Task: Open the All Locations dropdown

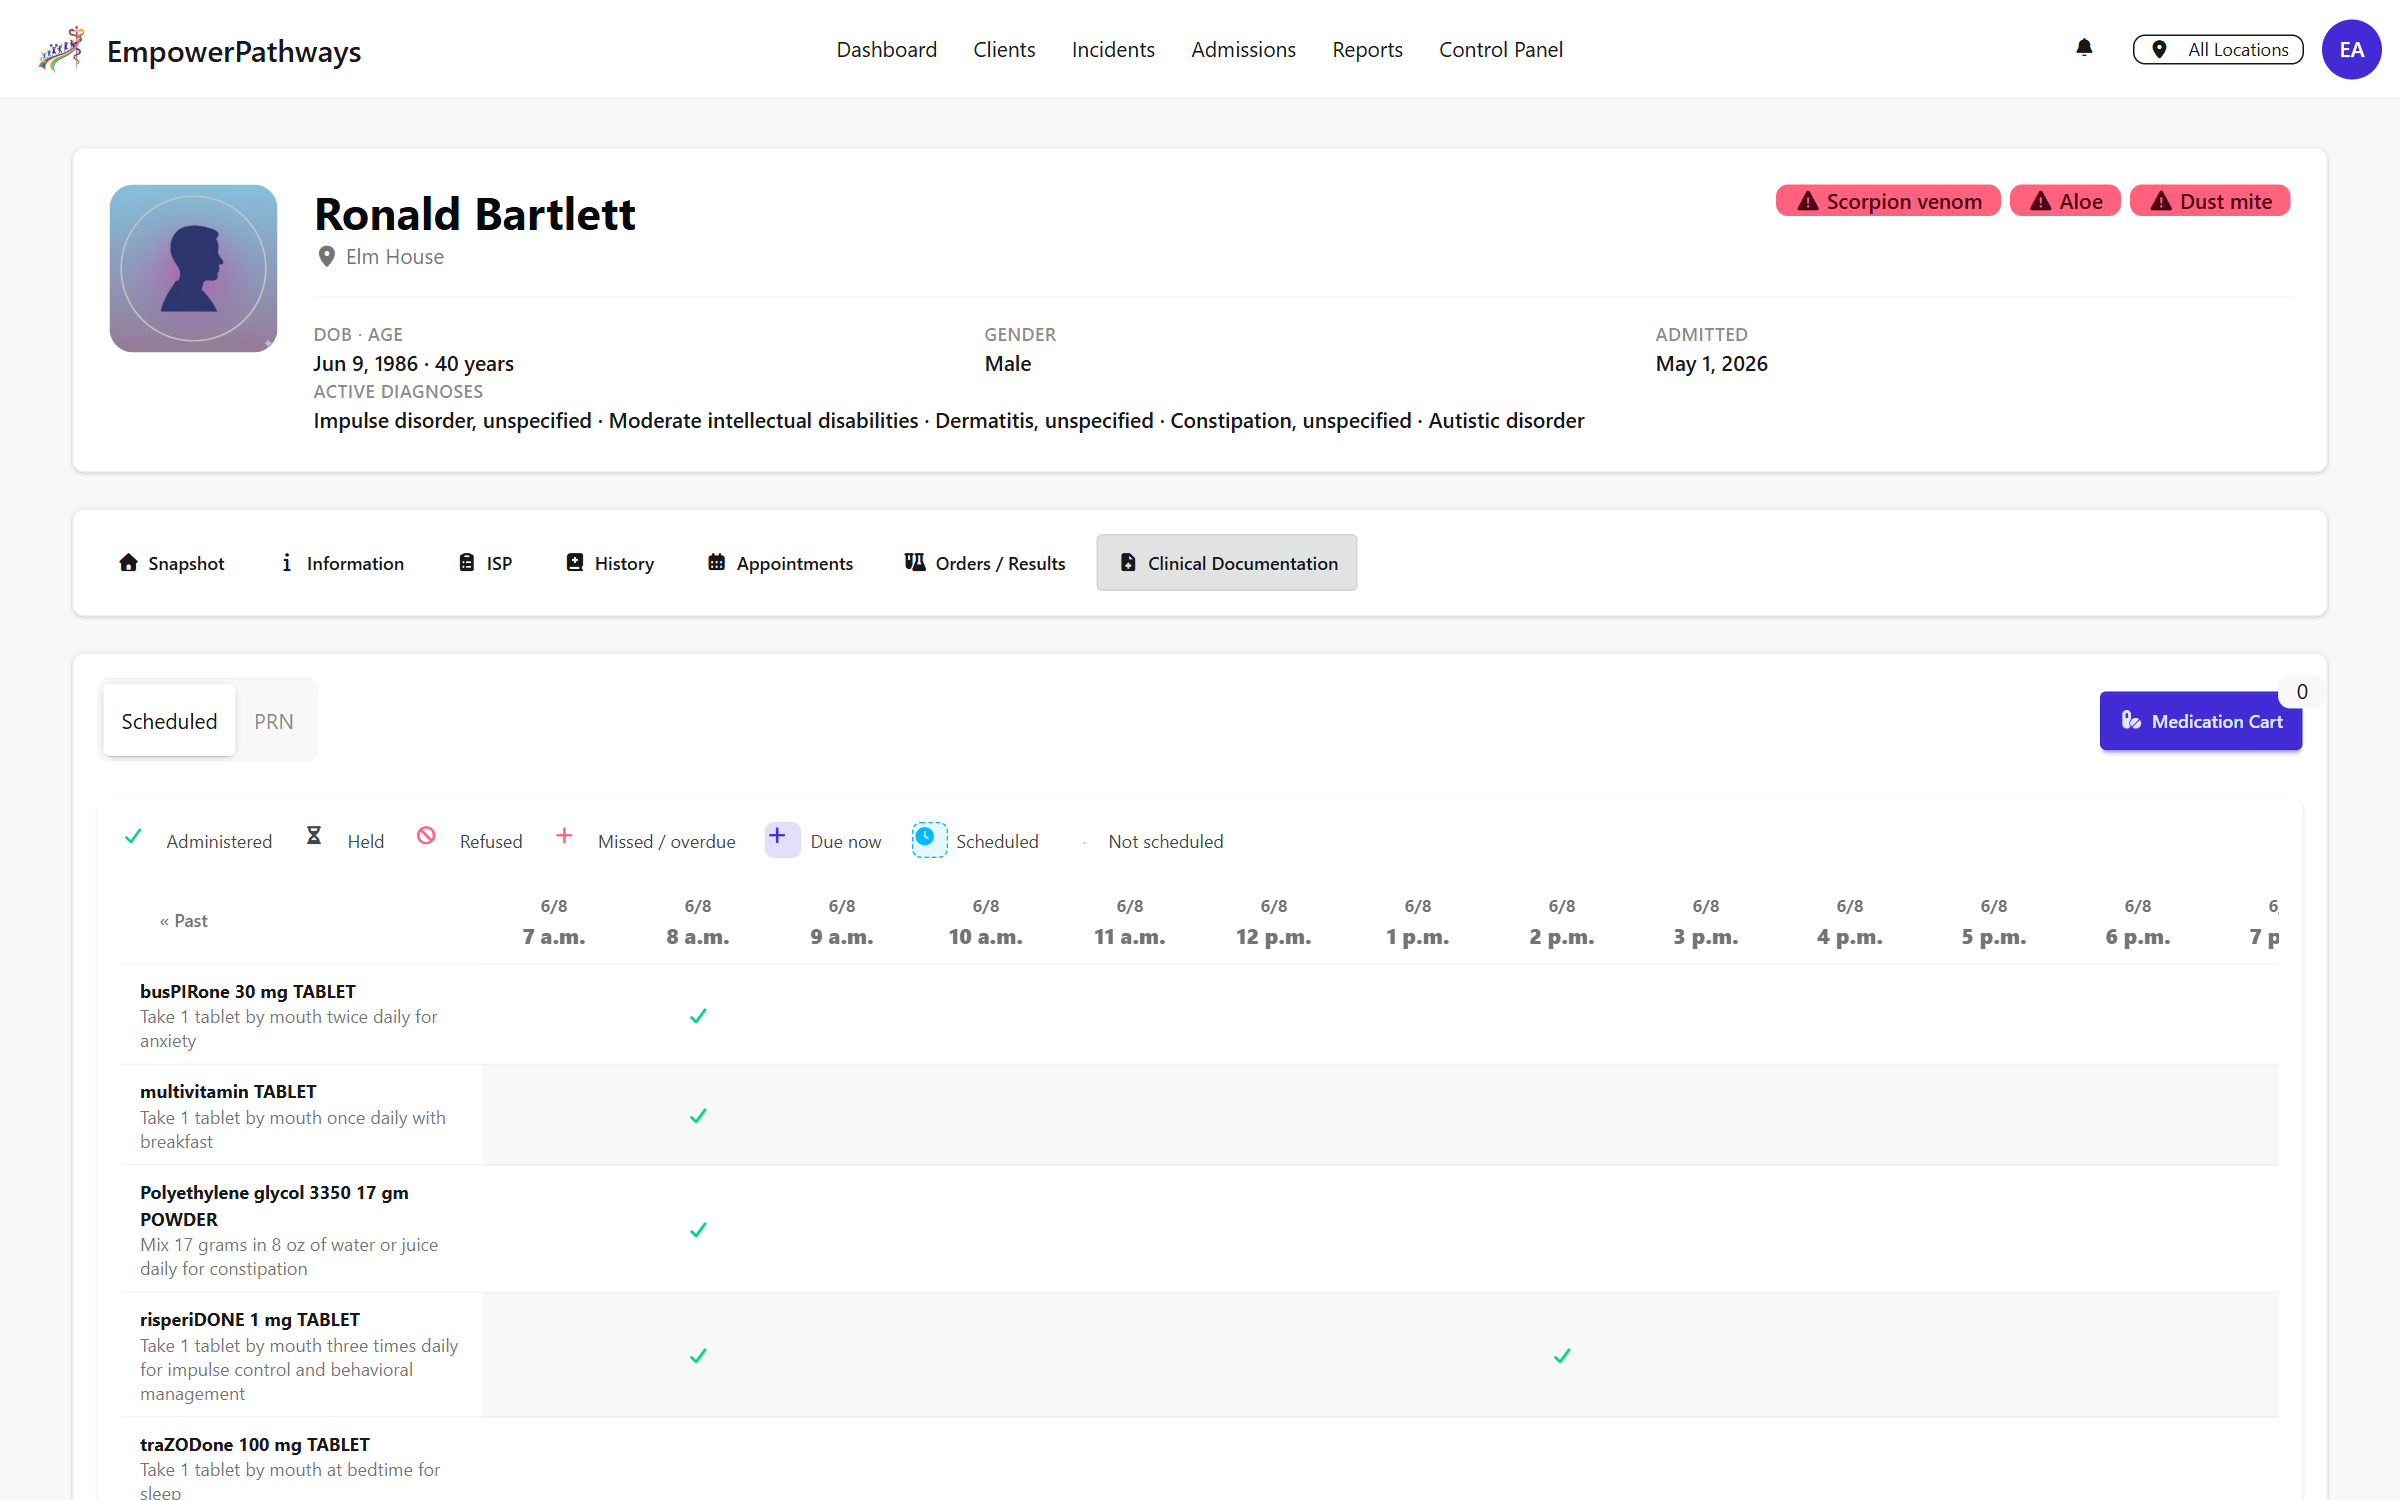Action: [x=2218, y=49]
